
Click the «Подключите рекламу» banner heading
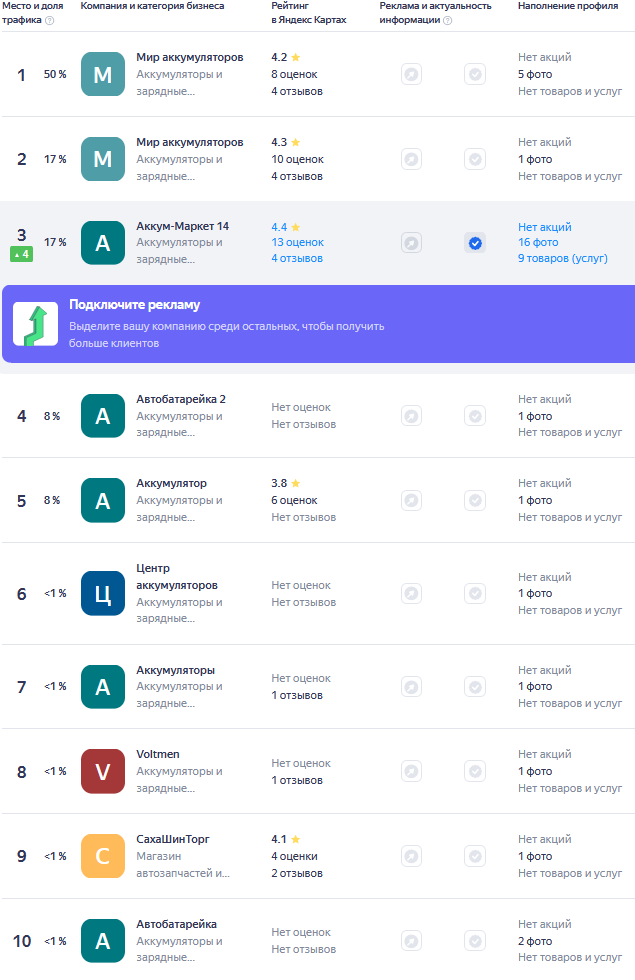[x=134, y=305]
